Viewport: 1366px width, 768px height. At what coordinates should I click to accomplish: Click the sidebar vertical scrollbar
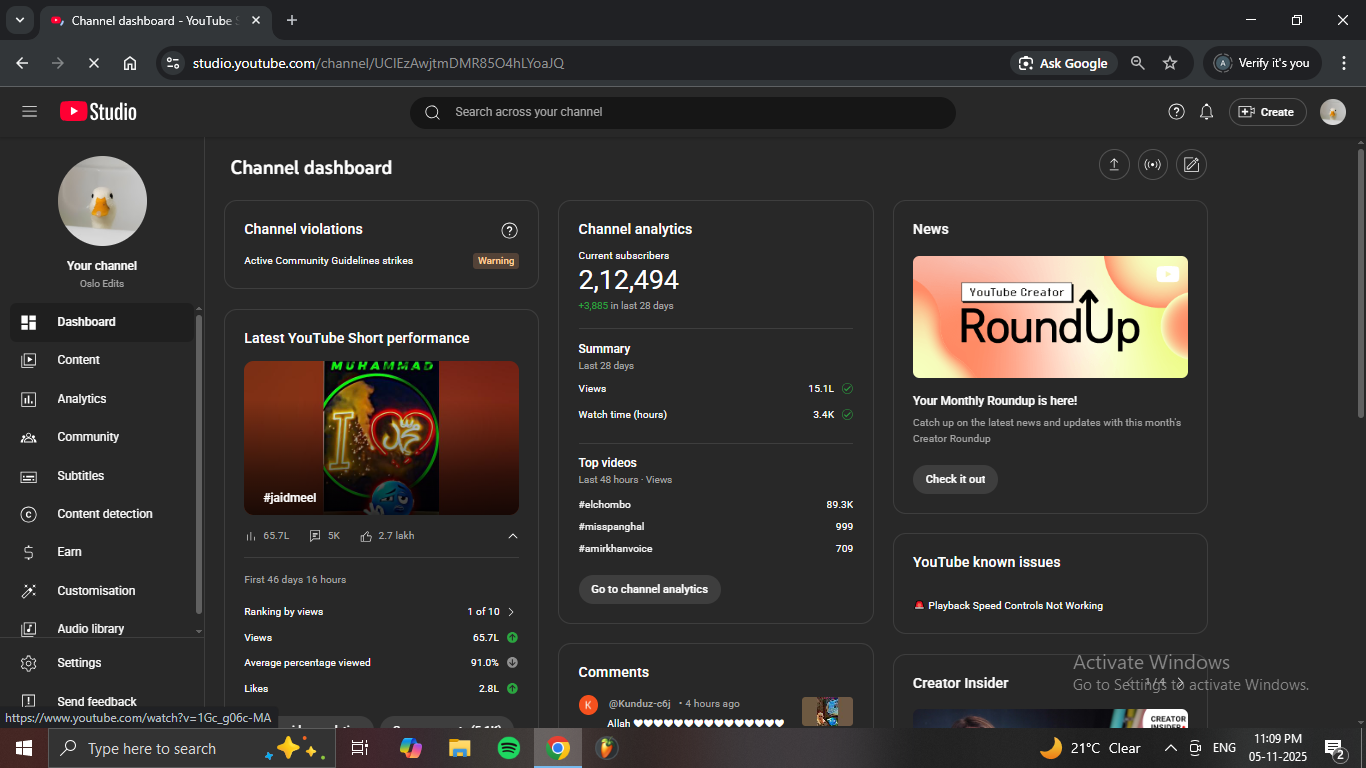[x=199, y=460]
